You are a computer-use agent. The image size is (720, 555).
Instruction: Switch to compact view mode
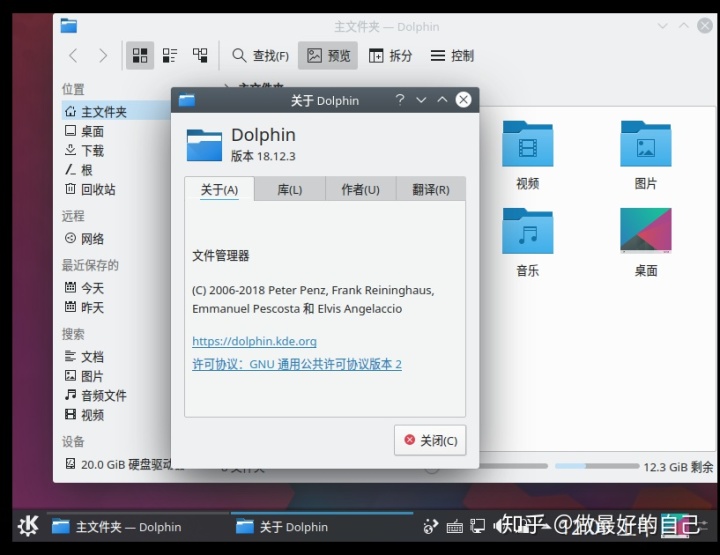point(170,56)
